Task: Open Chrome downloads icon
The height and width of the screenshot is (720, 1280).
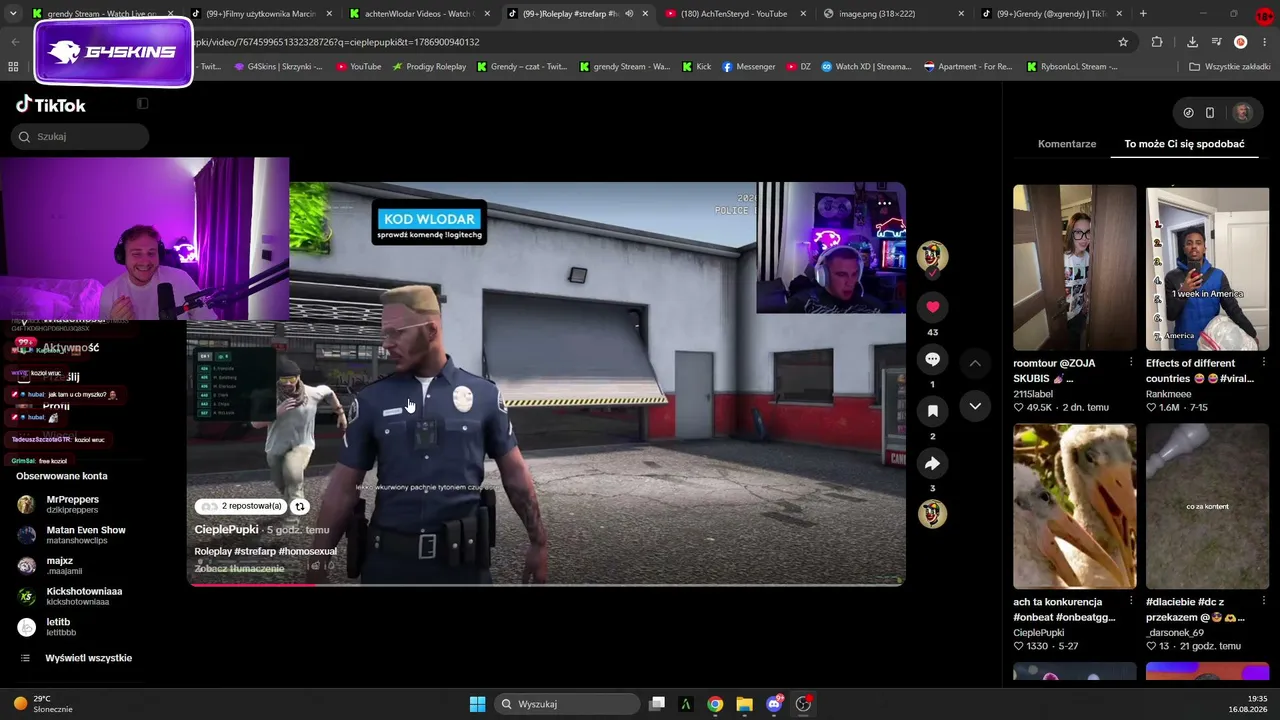Action: tap(1192, 42)
